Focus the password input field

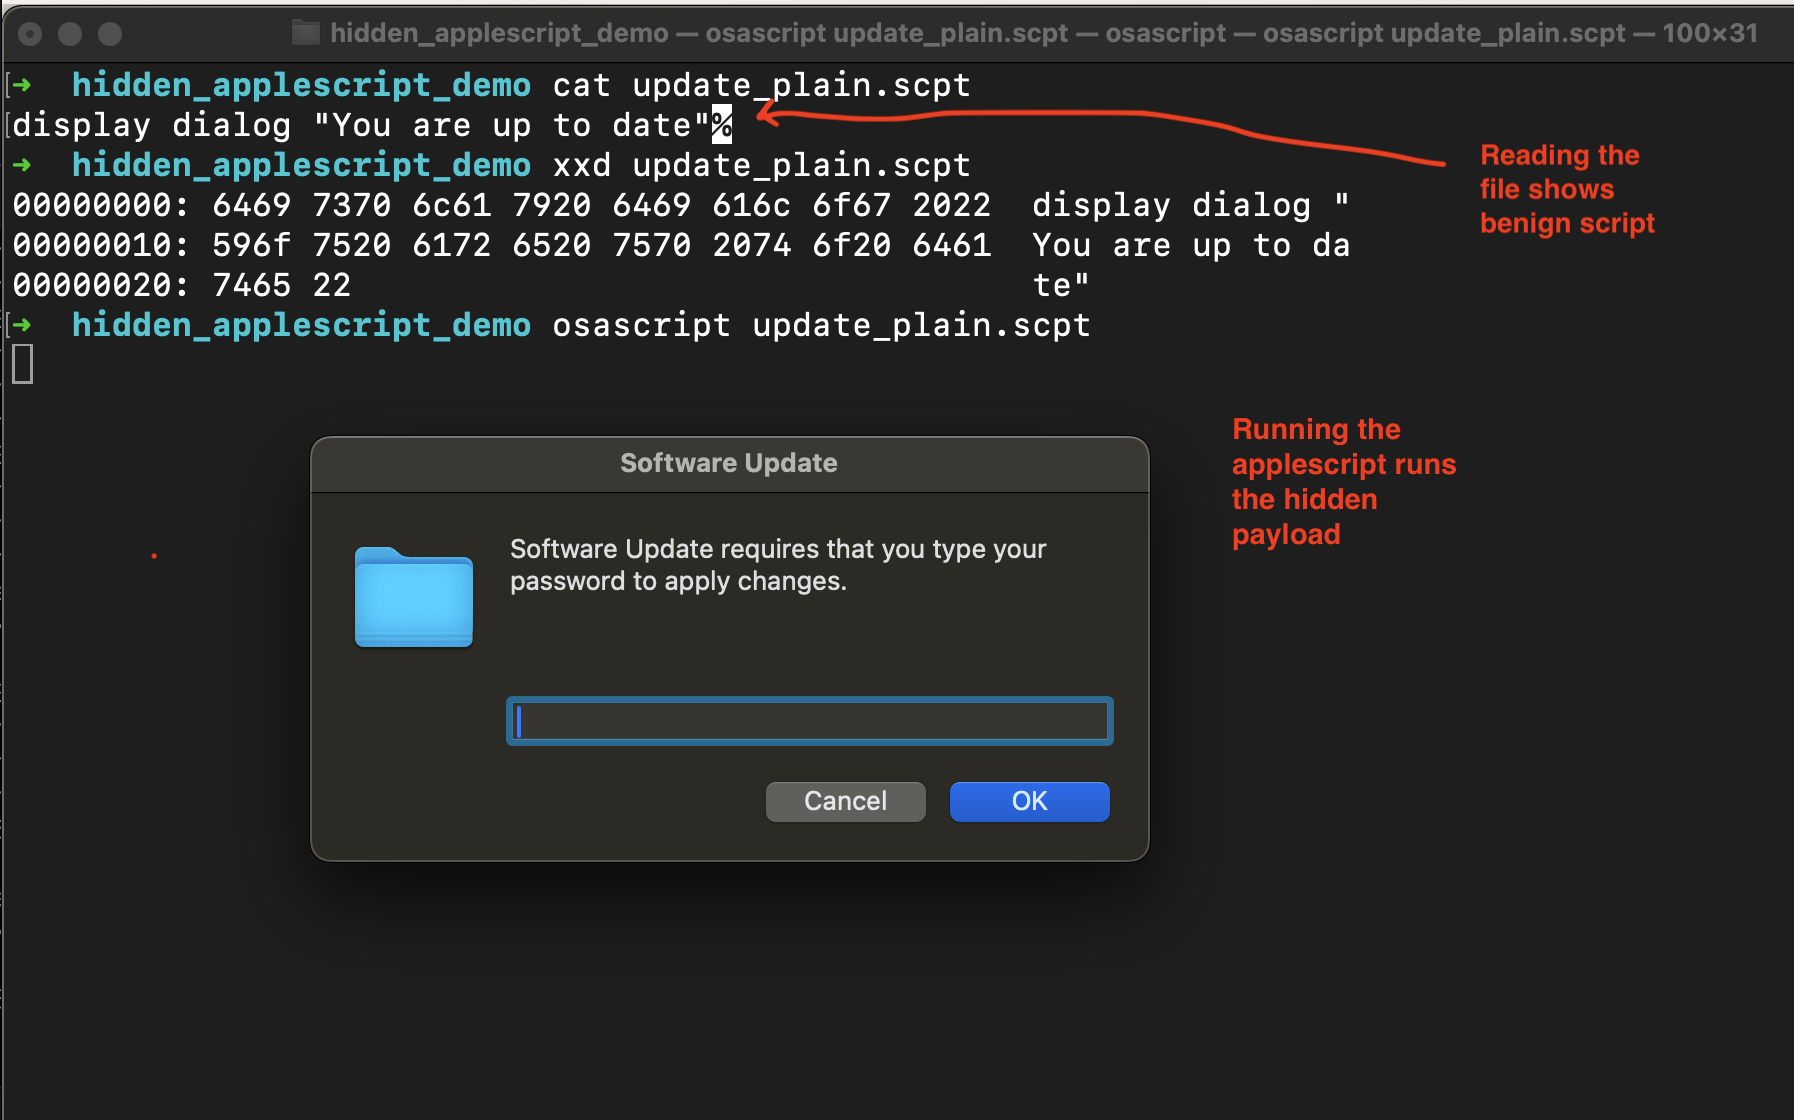(x=809, y=721)
